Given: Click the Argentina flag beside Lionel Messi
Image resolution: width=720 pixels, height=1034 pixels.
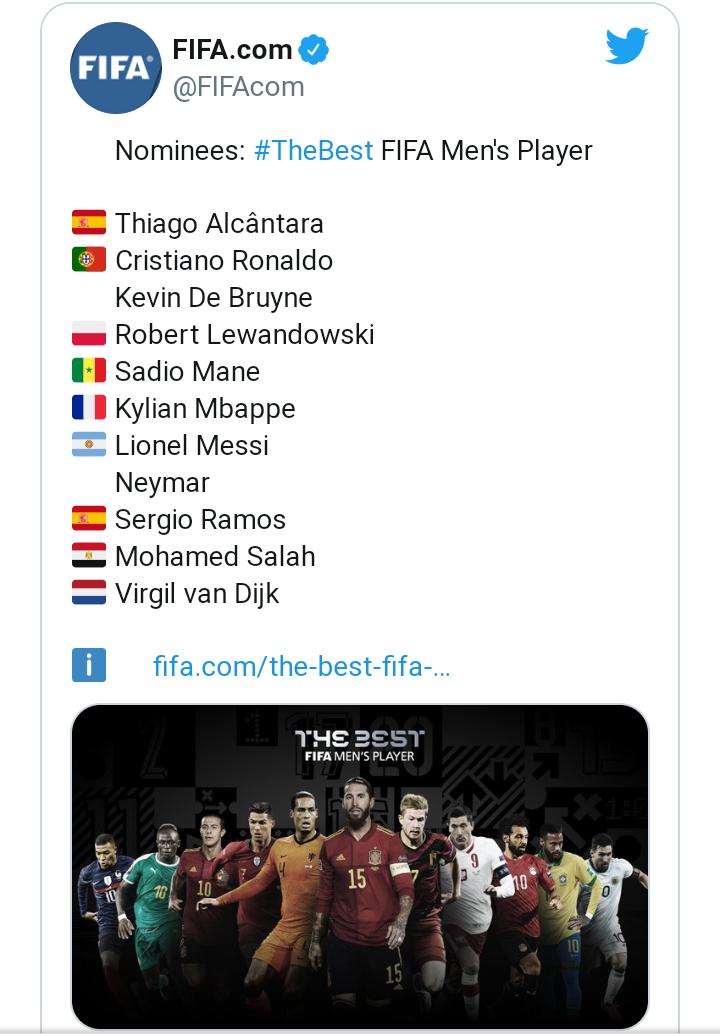Looking at the screenshot, I should [x=89, y=445].
